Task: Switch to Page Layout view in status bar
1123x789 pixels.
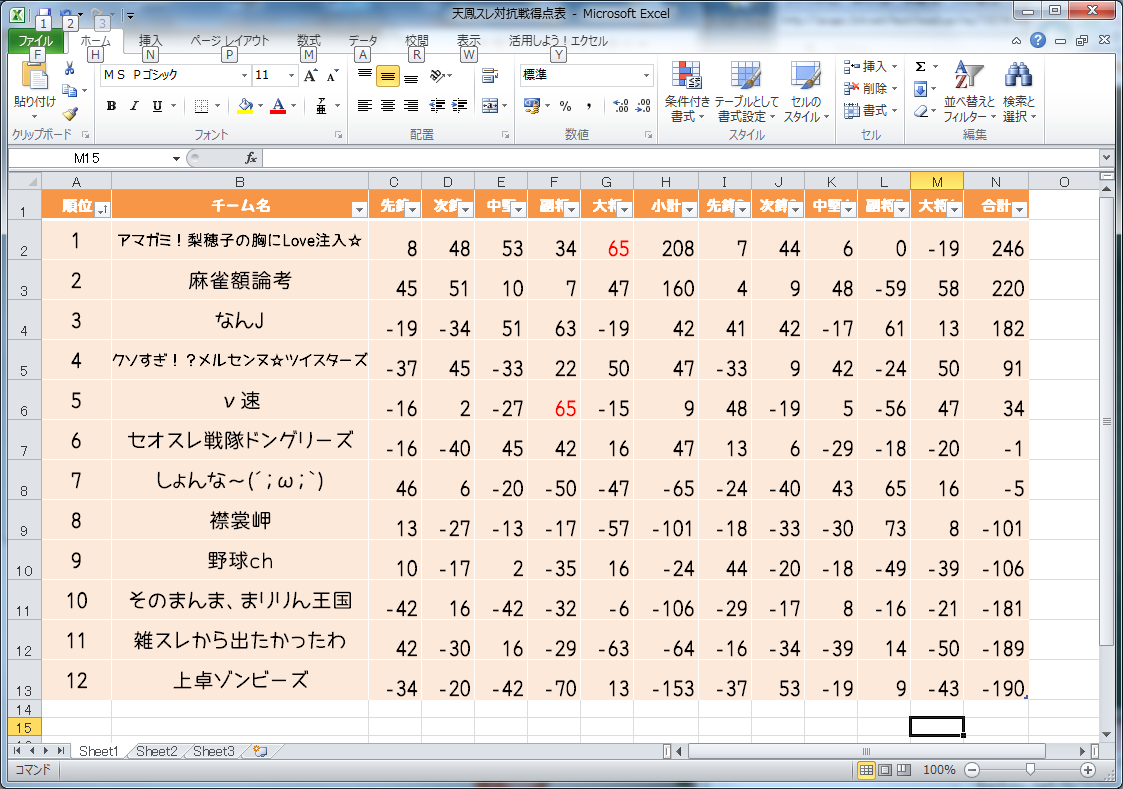Action: click(x=885, y=770)
